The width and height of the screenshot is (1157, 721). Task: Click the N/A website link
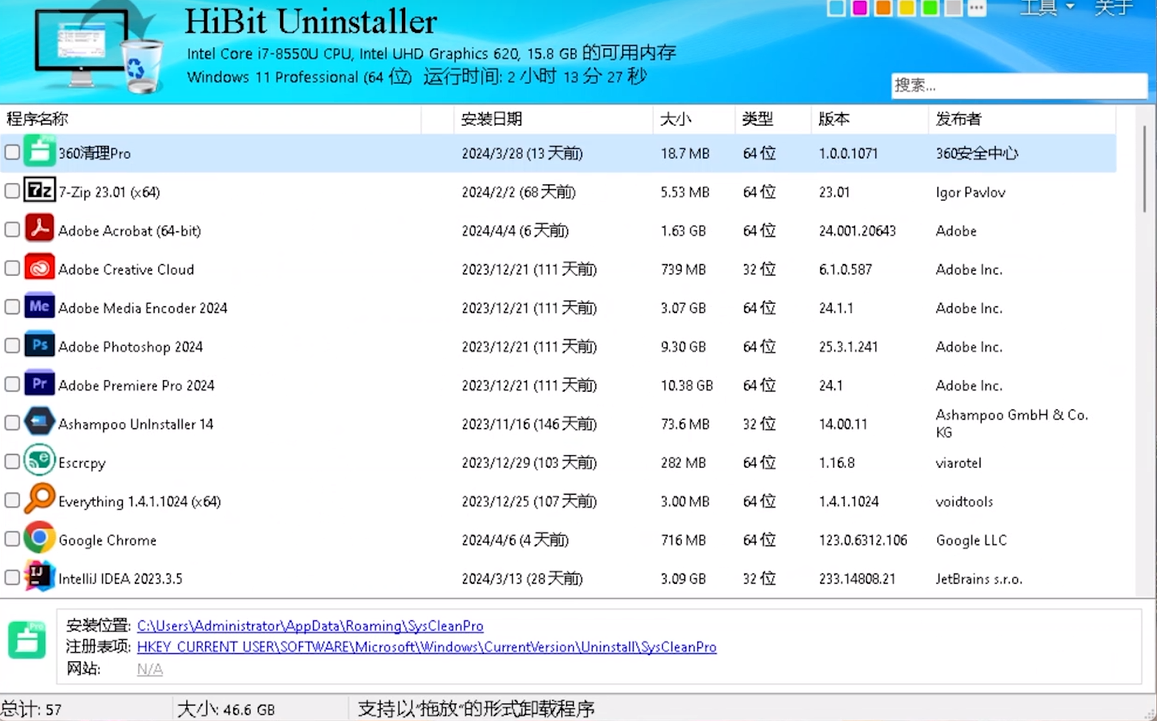coord(150,669)
